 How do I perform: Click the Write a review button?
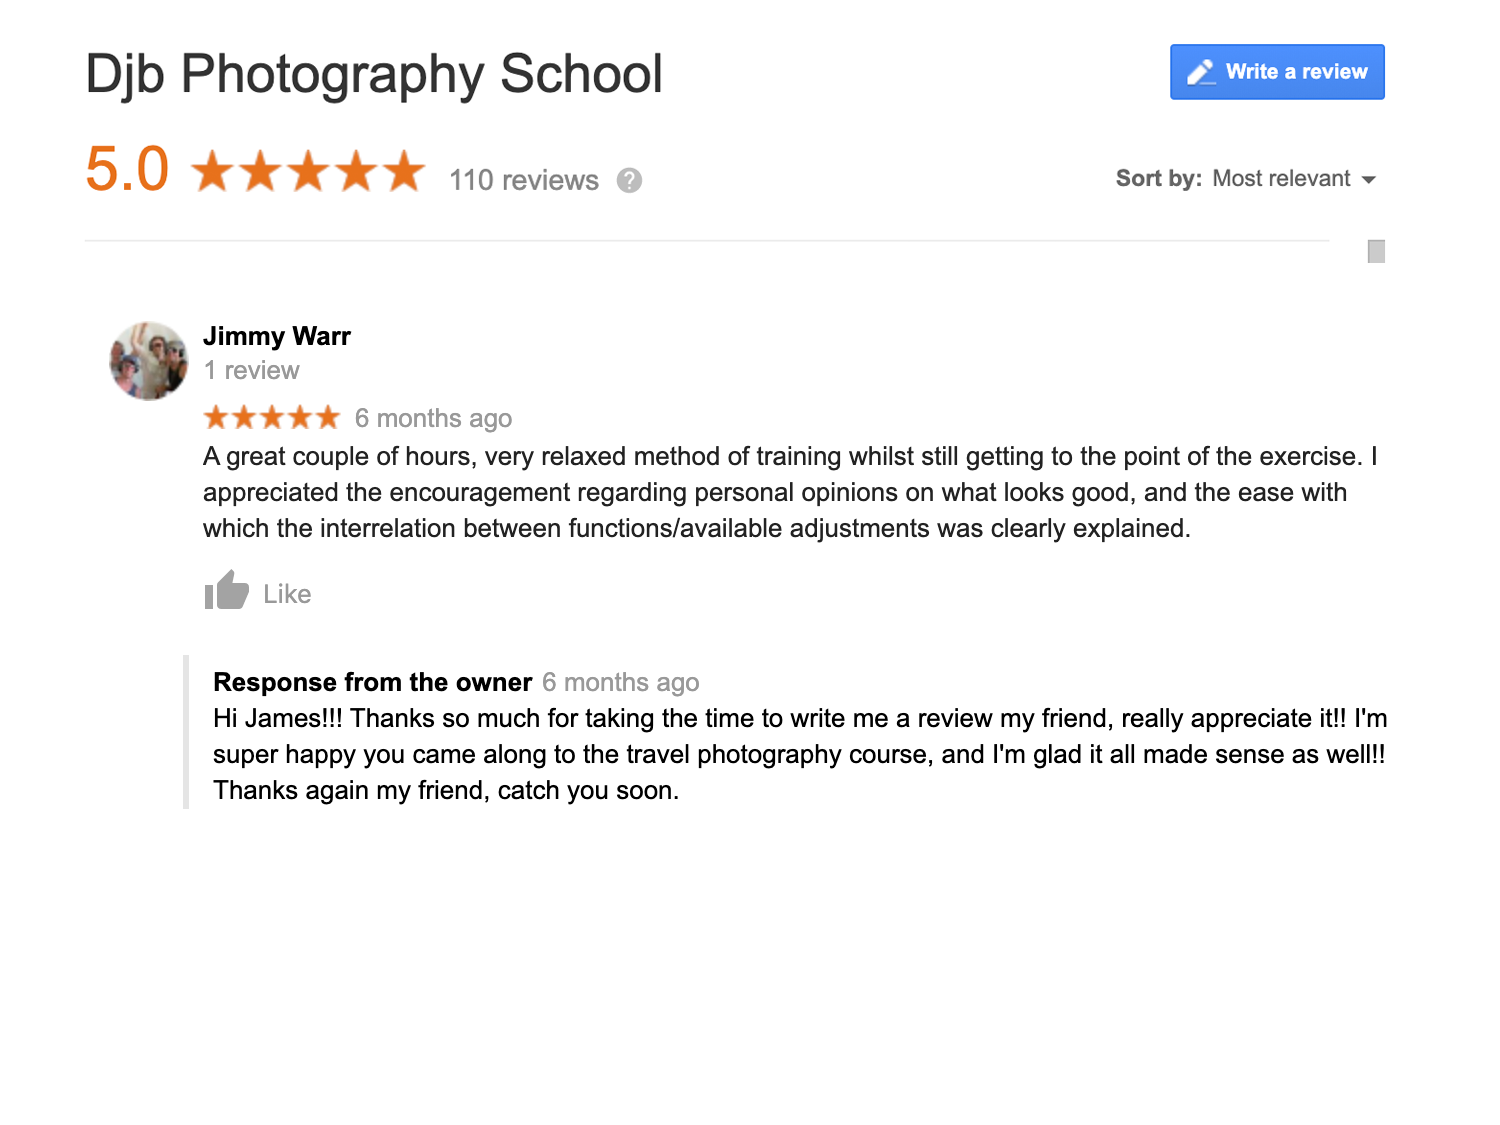[x=1277, y=72]
